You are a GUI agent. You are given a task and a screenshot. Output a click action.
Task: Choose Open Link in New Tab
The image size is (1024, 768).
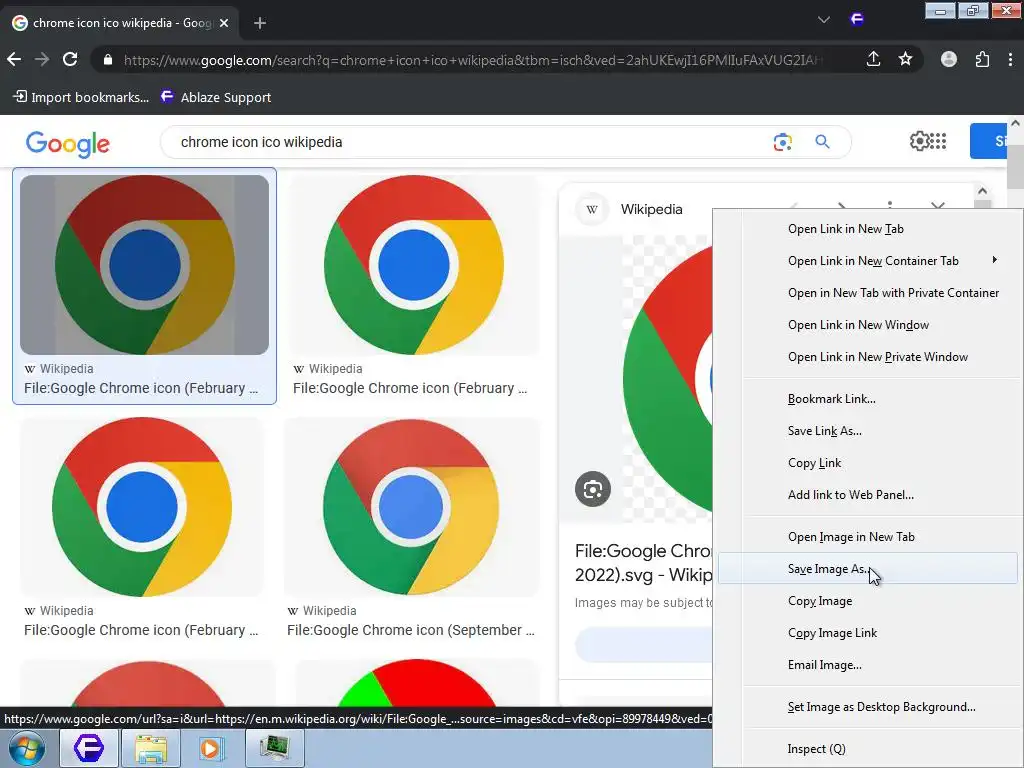[x=846, y=229]
